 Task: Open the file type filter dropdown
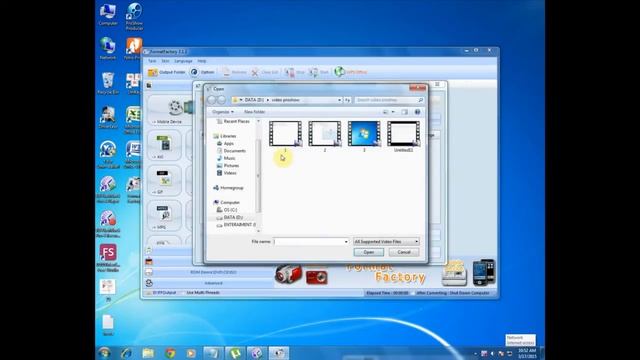coord(386,242)
